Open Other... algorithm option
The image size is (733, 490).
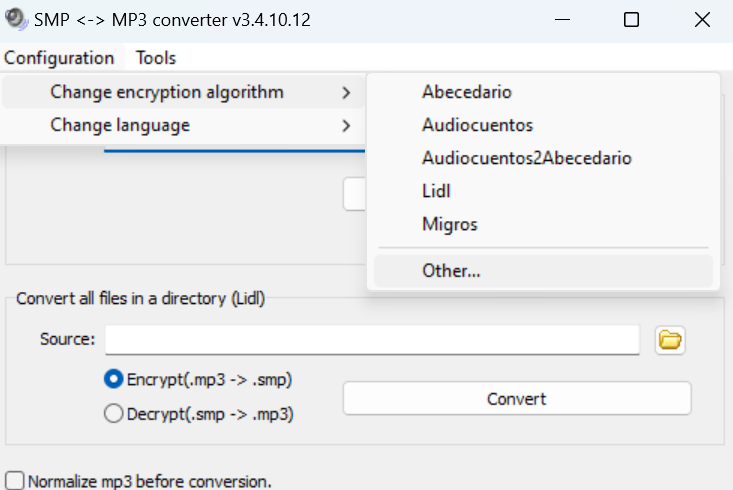tap(451, 270)
